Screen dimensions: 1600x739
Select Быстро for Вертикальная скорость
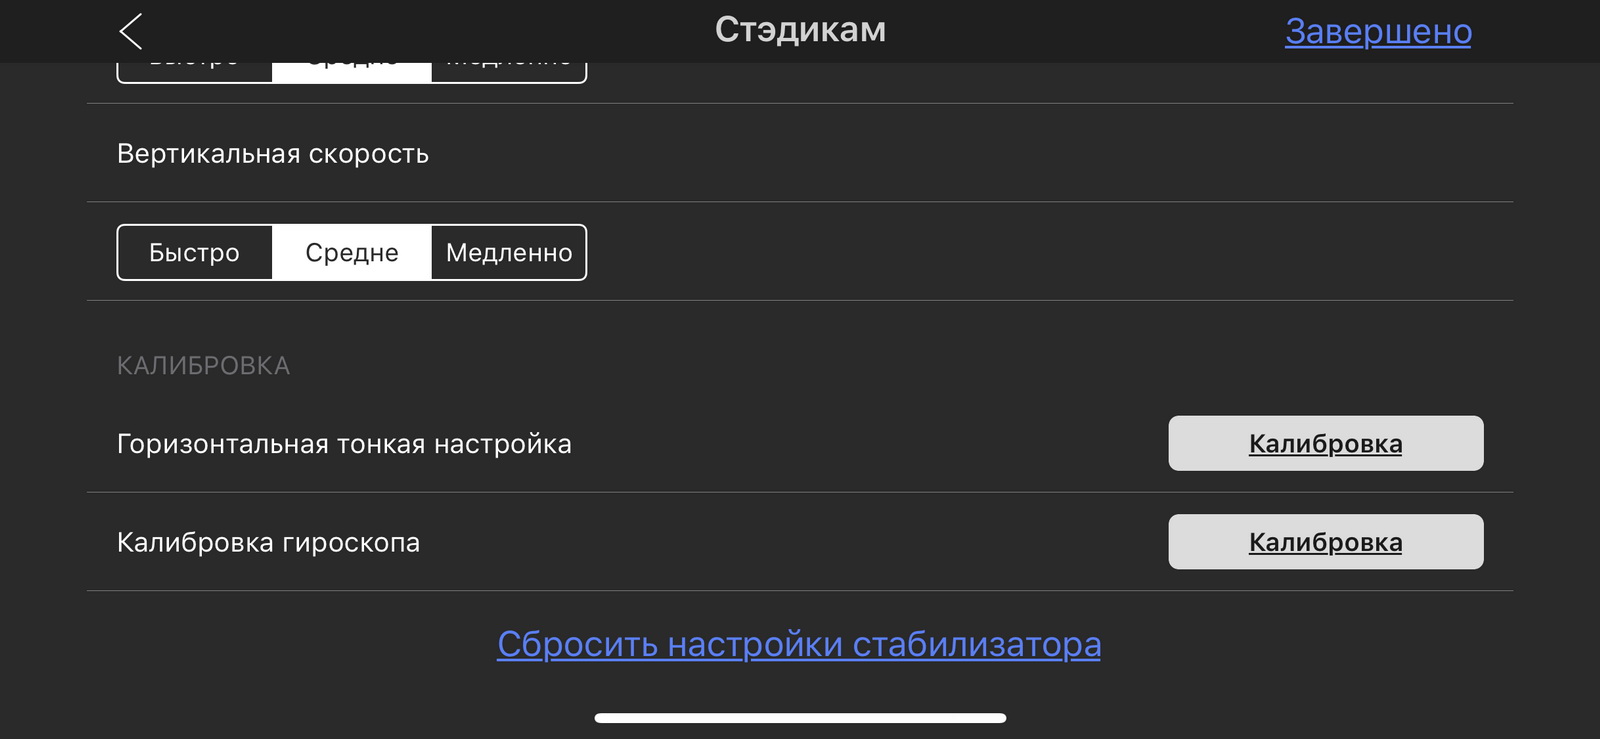pos(195,252)
